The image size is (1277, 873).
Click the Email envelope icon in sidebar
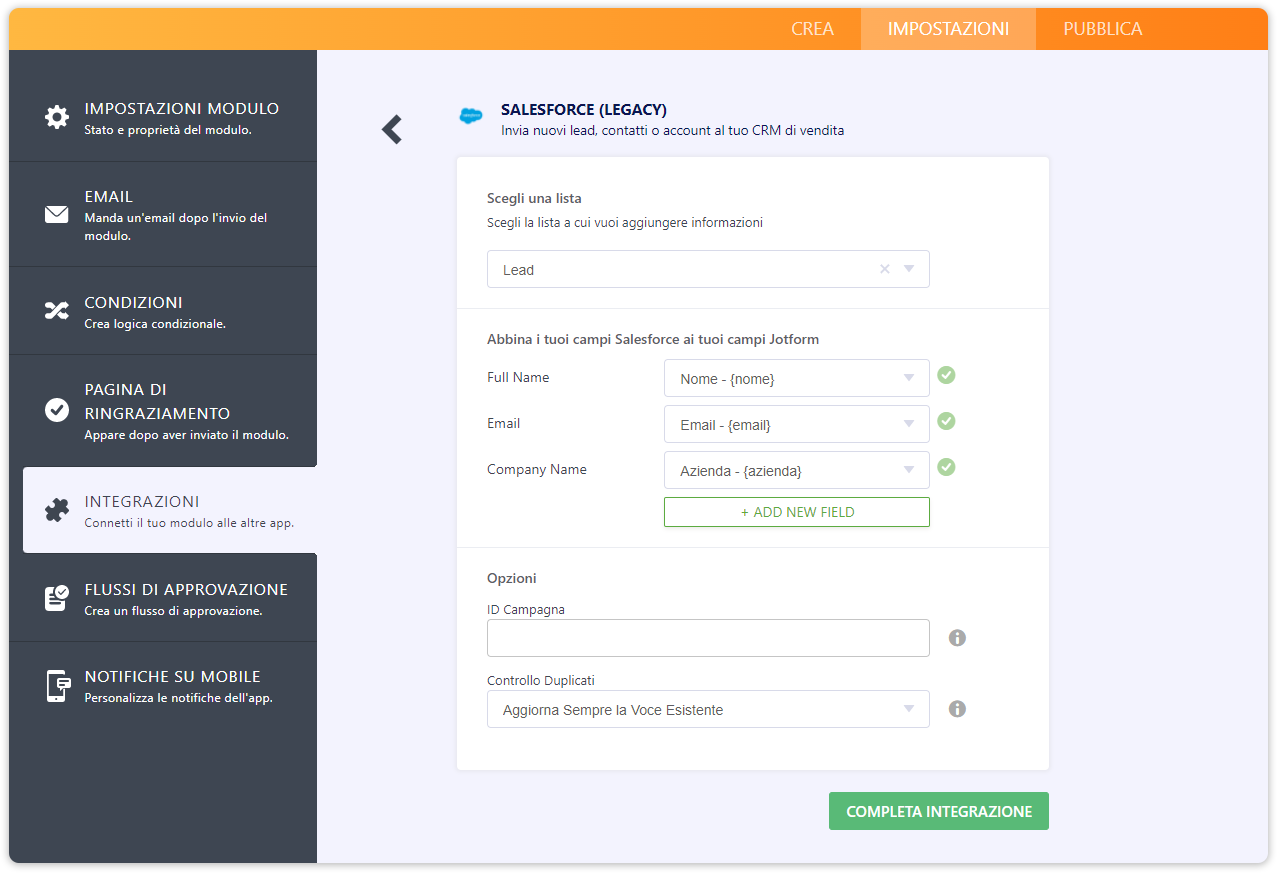57,214
